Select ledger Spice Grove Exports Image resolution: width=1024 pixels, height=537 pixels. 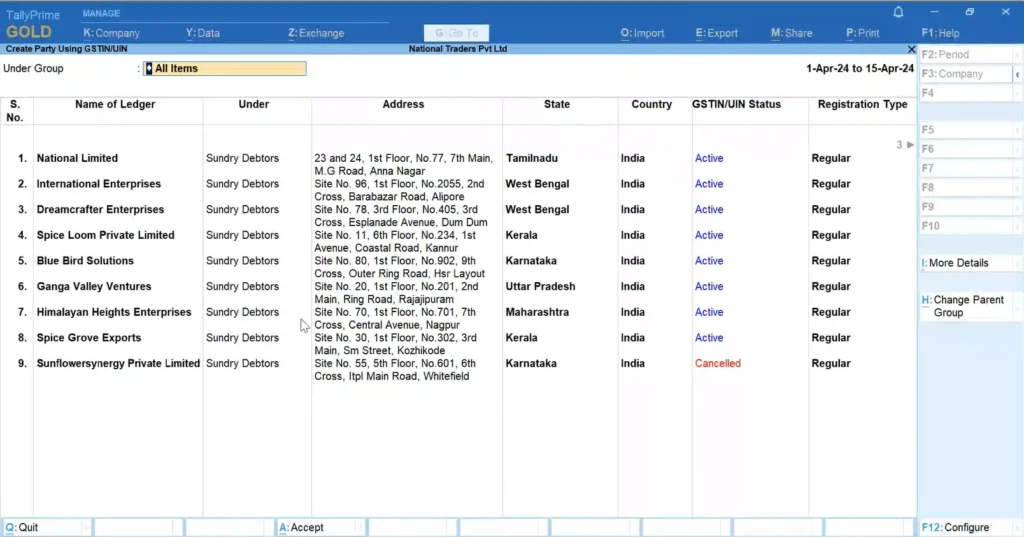89,338
